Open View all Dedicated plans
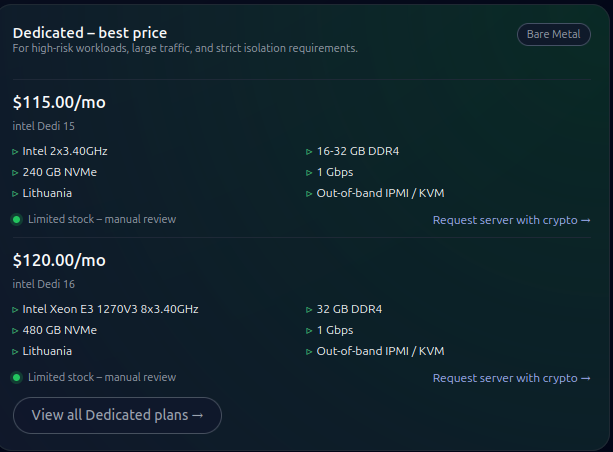613x452 pixels. 117,415
